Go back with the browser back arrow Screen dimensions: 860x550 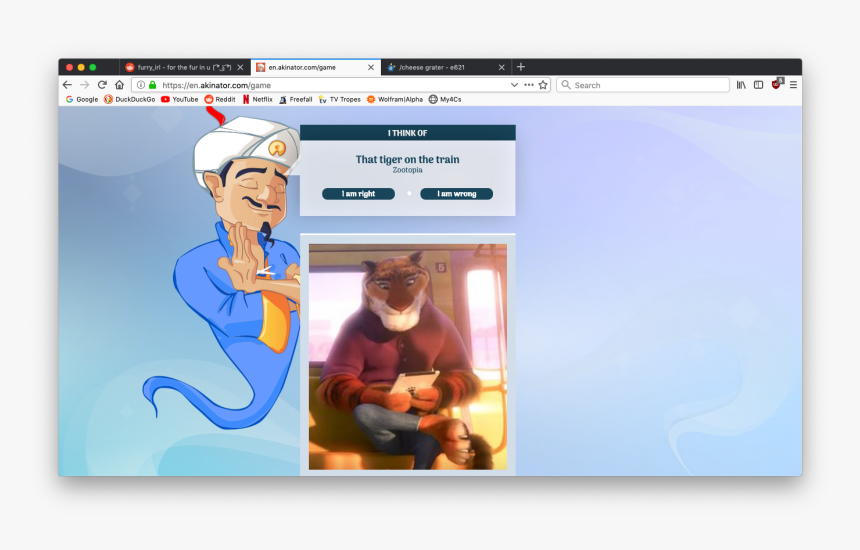coord(67,85)
